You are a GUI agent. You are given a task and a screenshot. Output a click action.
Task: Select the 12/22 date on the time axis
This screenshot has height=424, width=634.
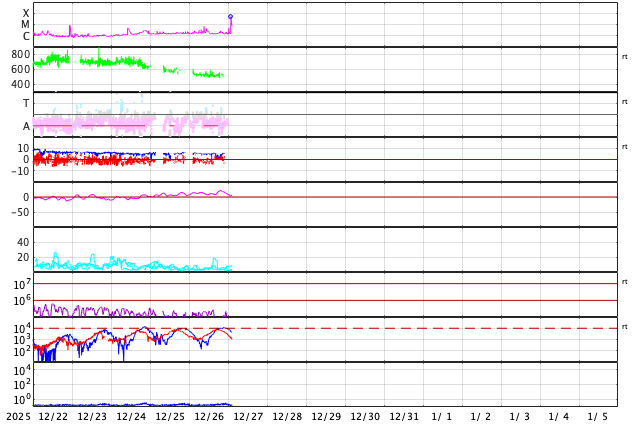pyautogui.click(x=53, y=416)
